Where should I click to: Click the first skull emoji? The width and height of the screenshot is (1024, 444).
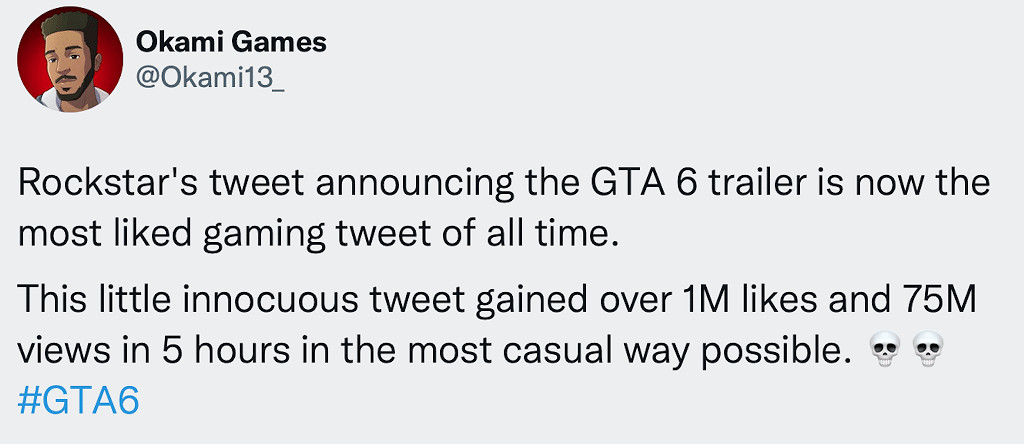click(881, 351)
